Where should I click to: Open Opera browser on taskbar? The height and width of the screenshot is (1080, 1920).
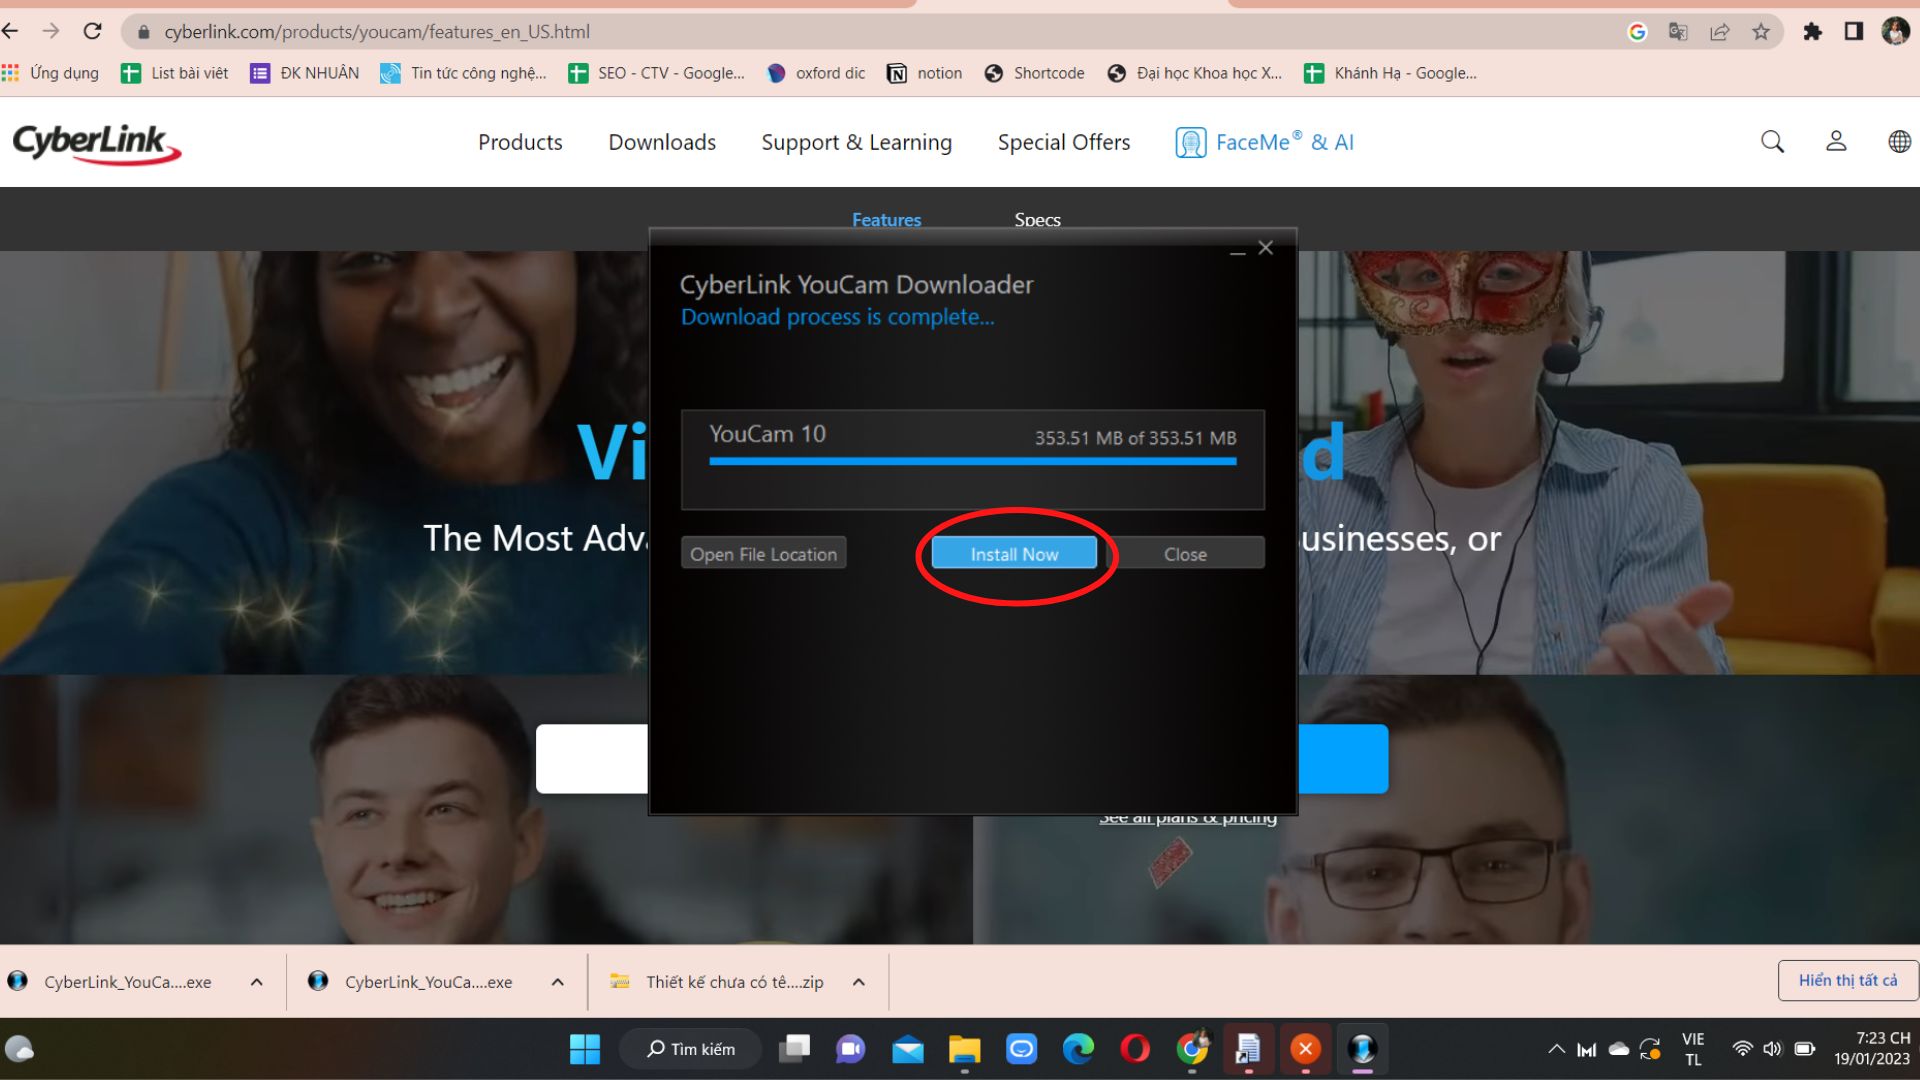pyautogui.click(x=1135, y=1049)
